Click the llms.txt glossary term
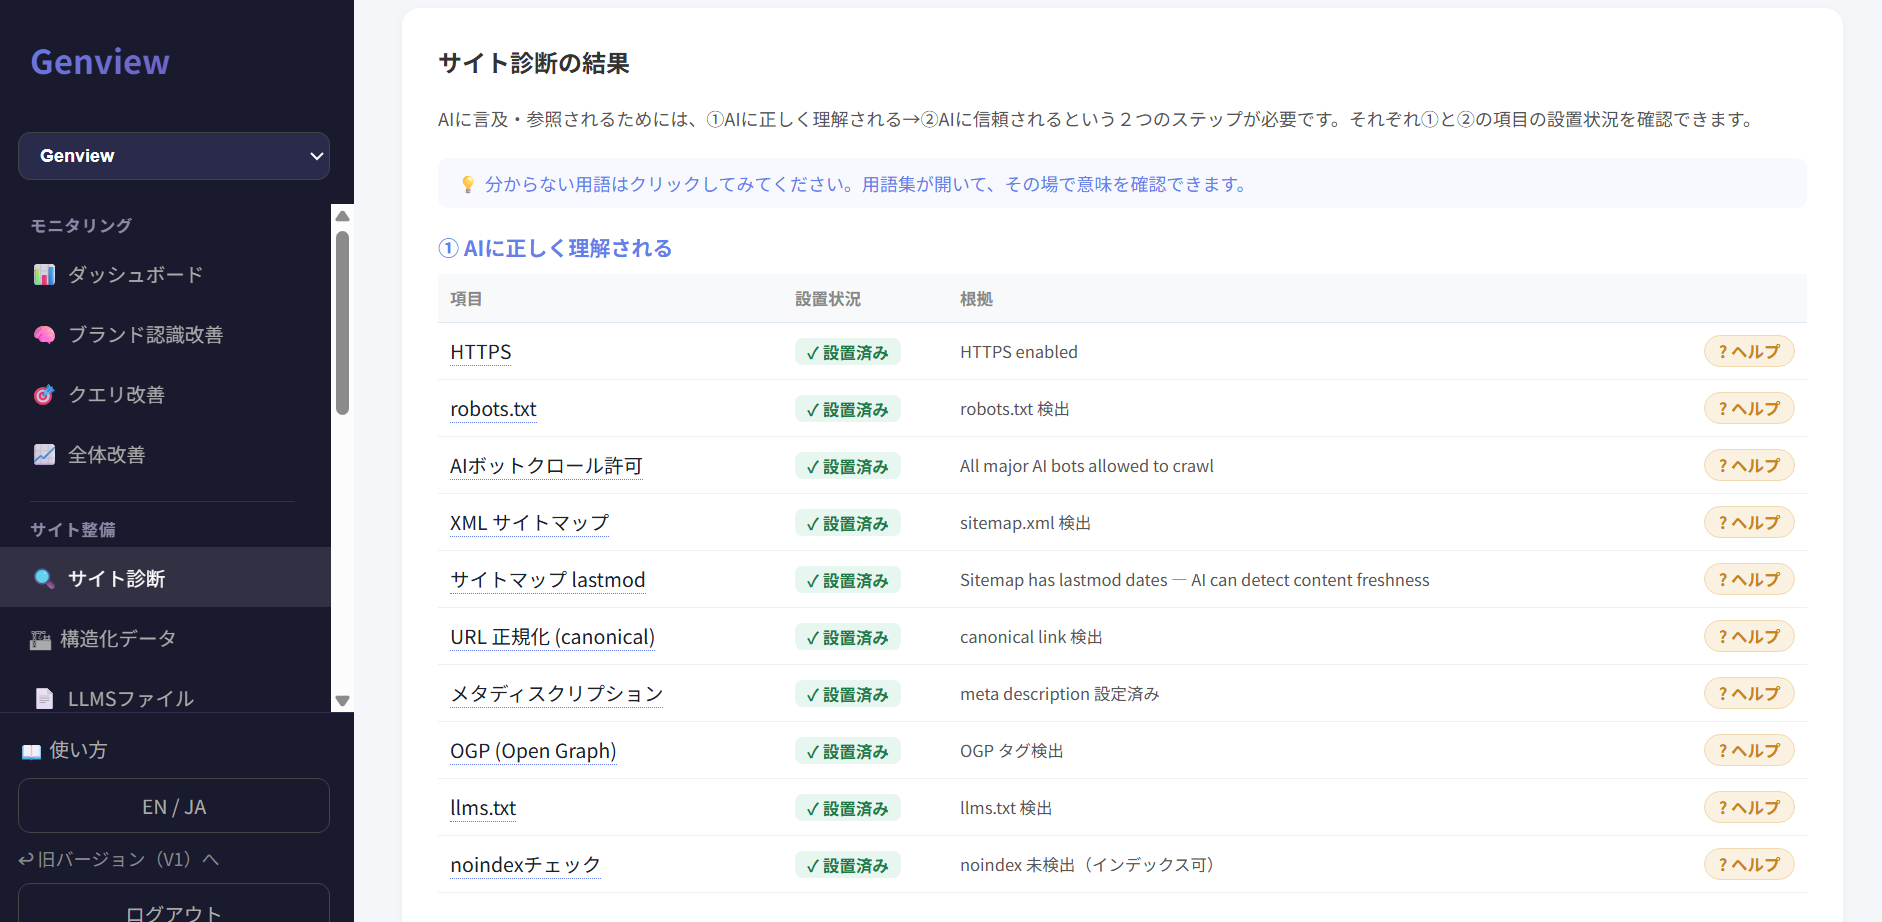 tap(483, 808)
